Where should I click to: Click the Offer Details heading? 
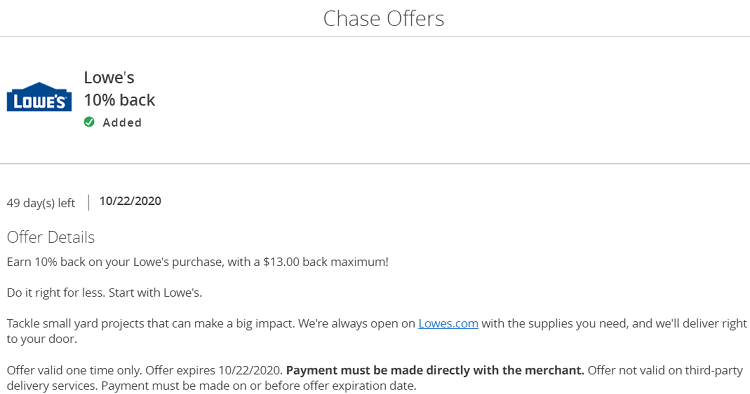[51, 237]
